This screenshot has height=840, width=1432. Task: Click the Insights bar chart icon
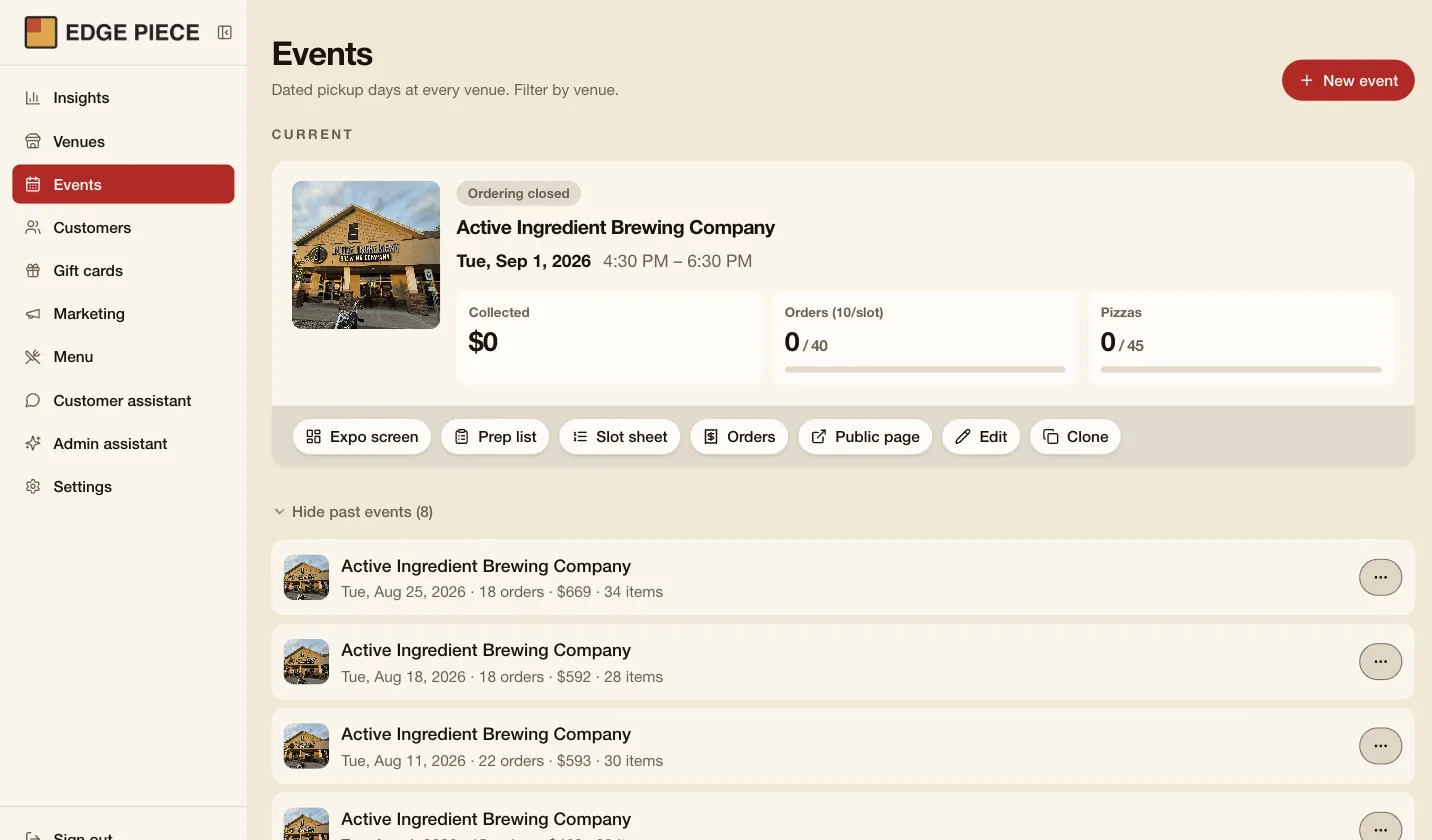33,98
